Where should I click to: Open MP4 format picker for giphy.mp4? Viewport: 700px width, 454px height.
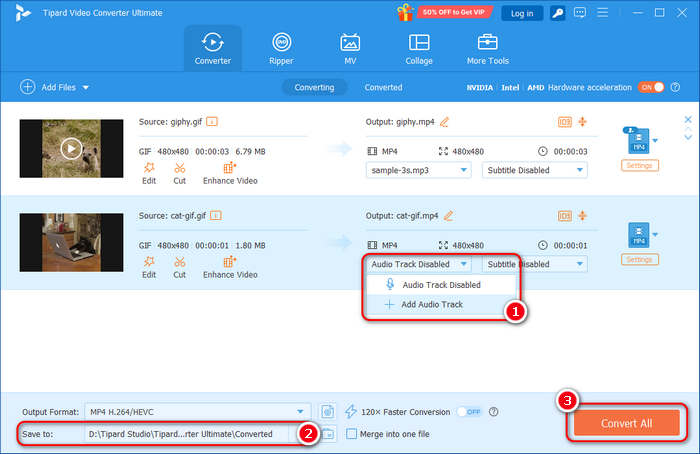pyautogui.click(x=641, y=141)
